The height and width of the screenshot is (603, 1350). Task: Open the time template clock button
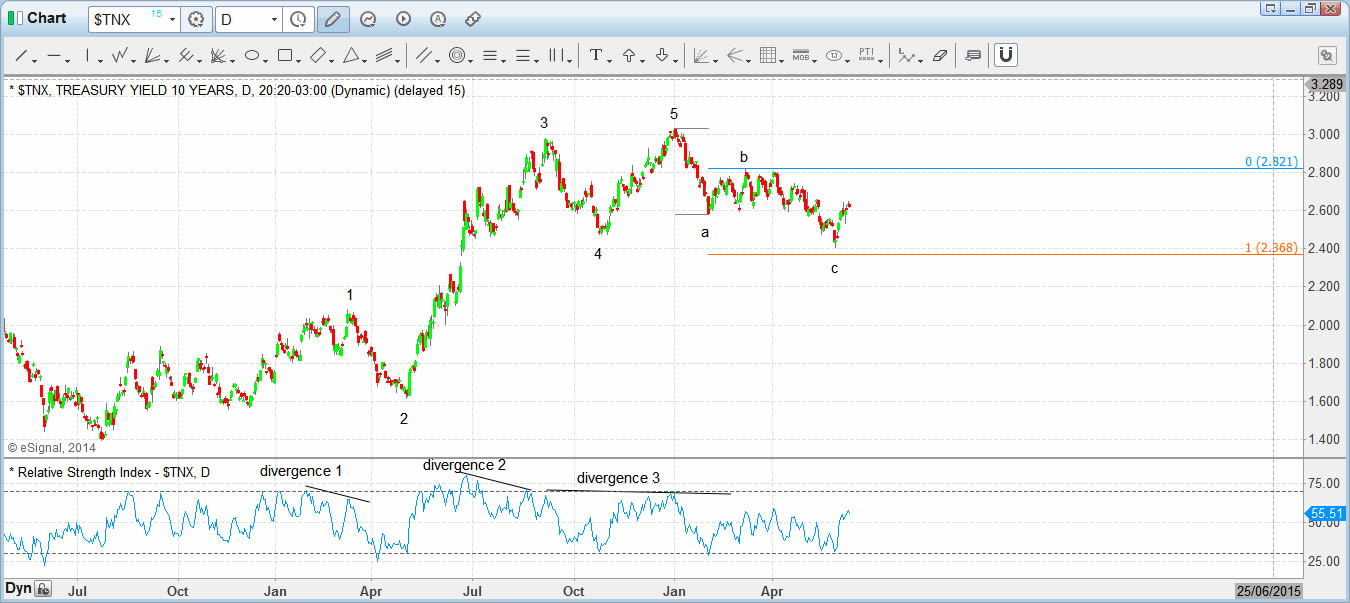point(298,19)
